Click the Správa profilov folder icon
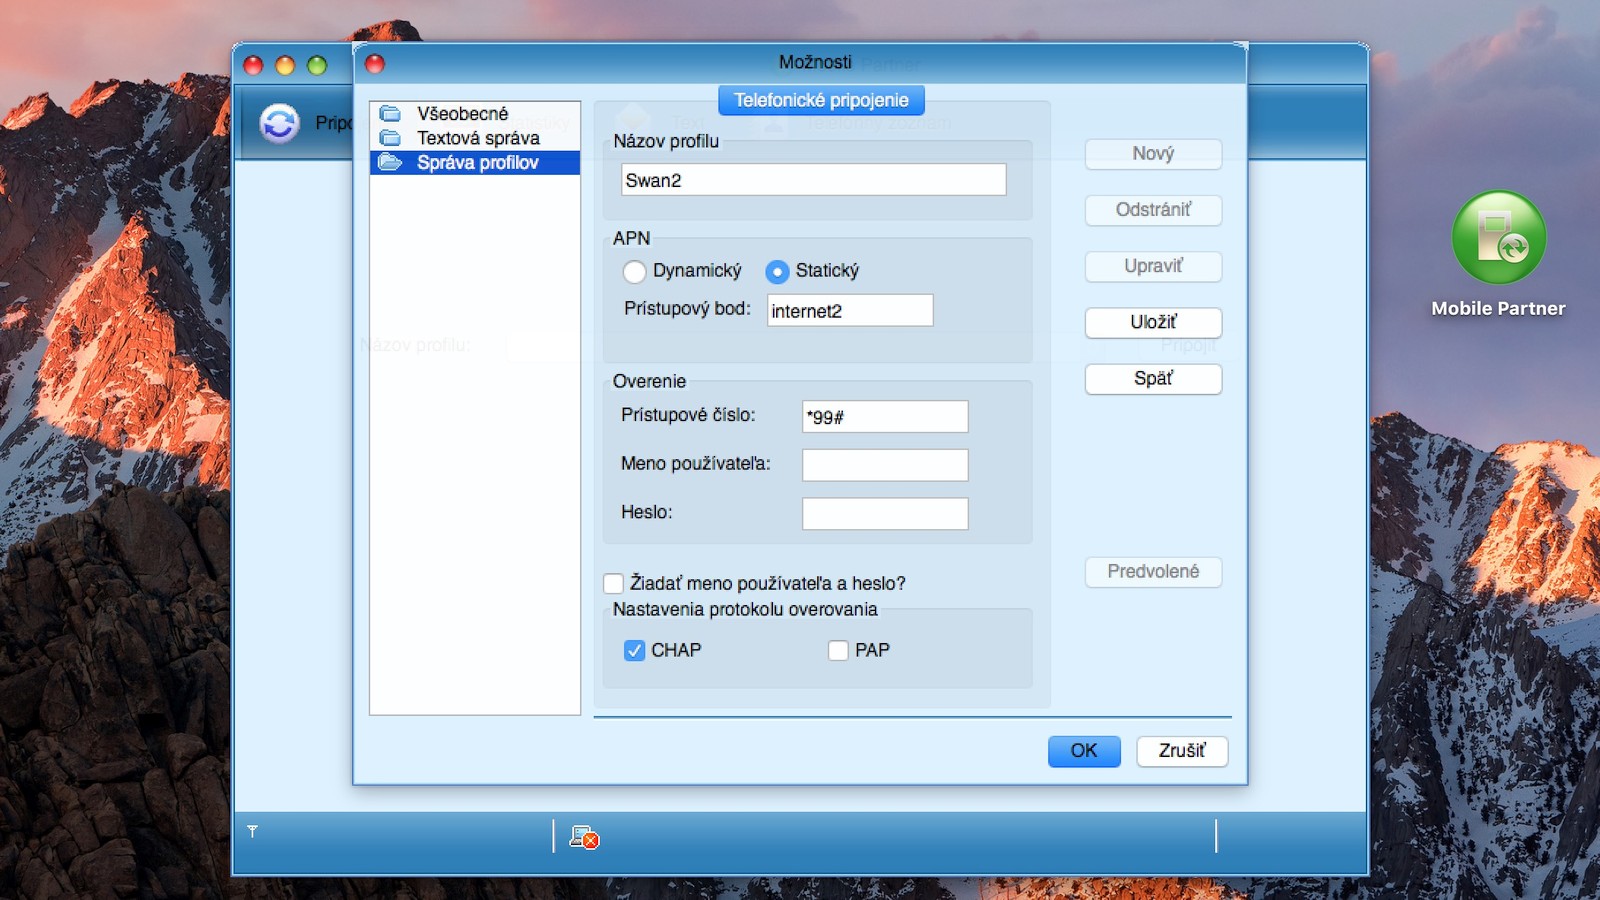Screen dimensions: 1600x900 click(x=391, y=163)
